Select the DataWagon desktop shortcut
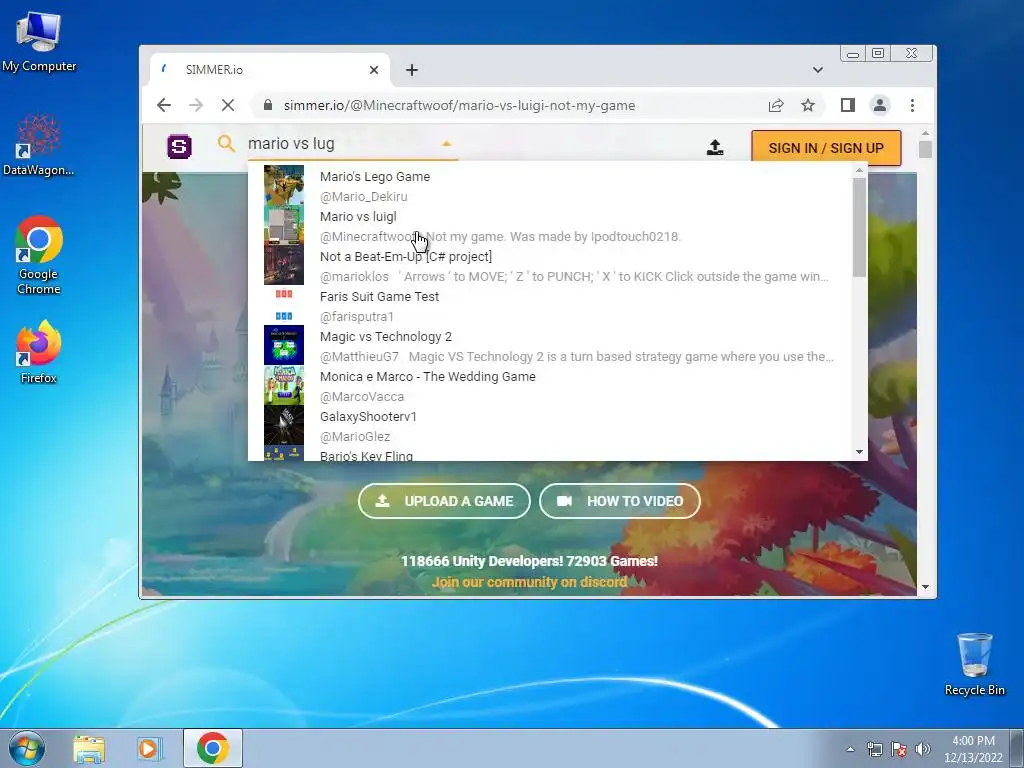The image size is (1024, 768). click(x=39, y=145)
